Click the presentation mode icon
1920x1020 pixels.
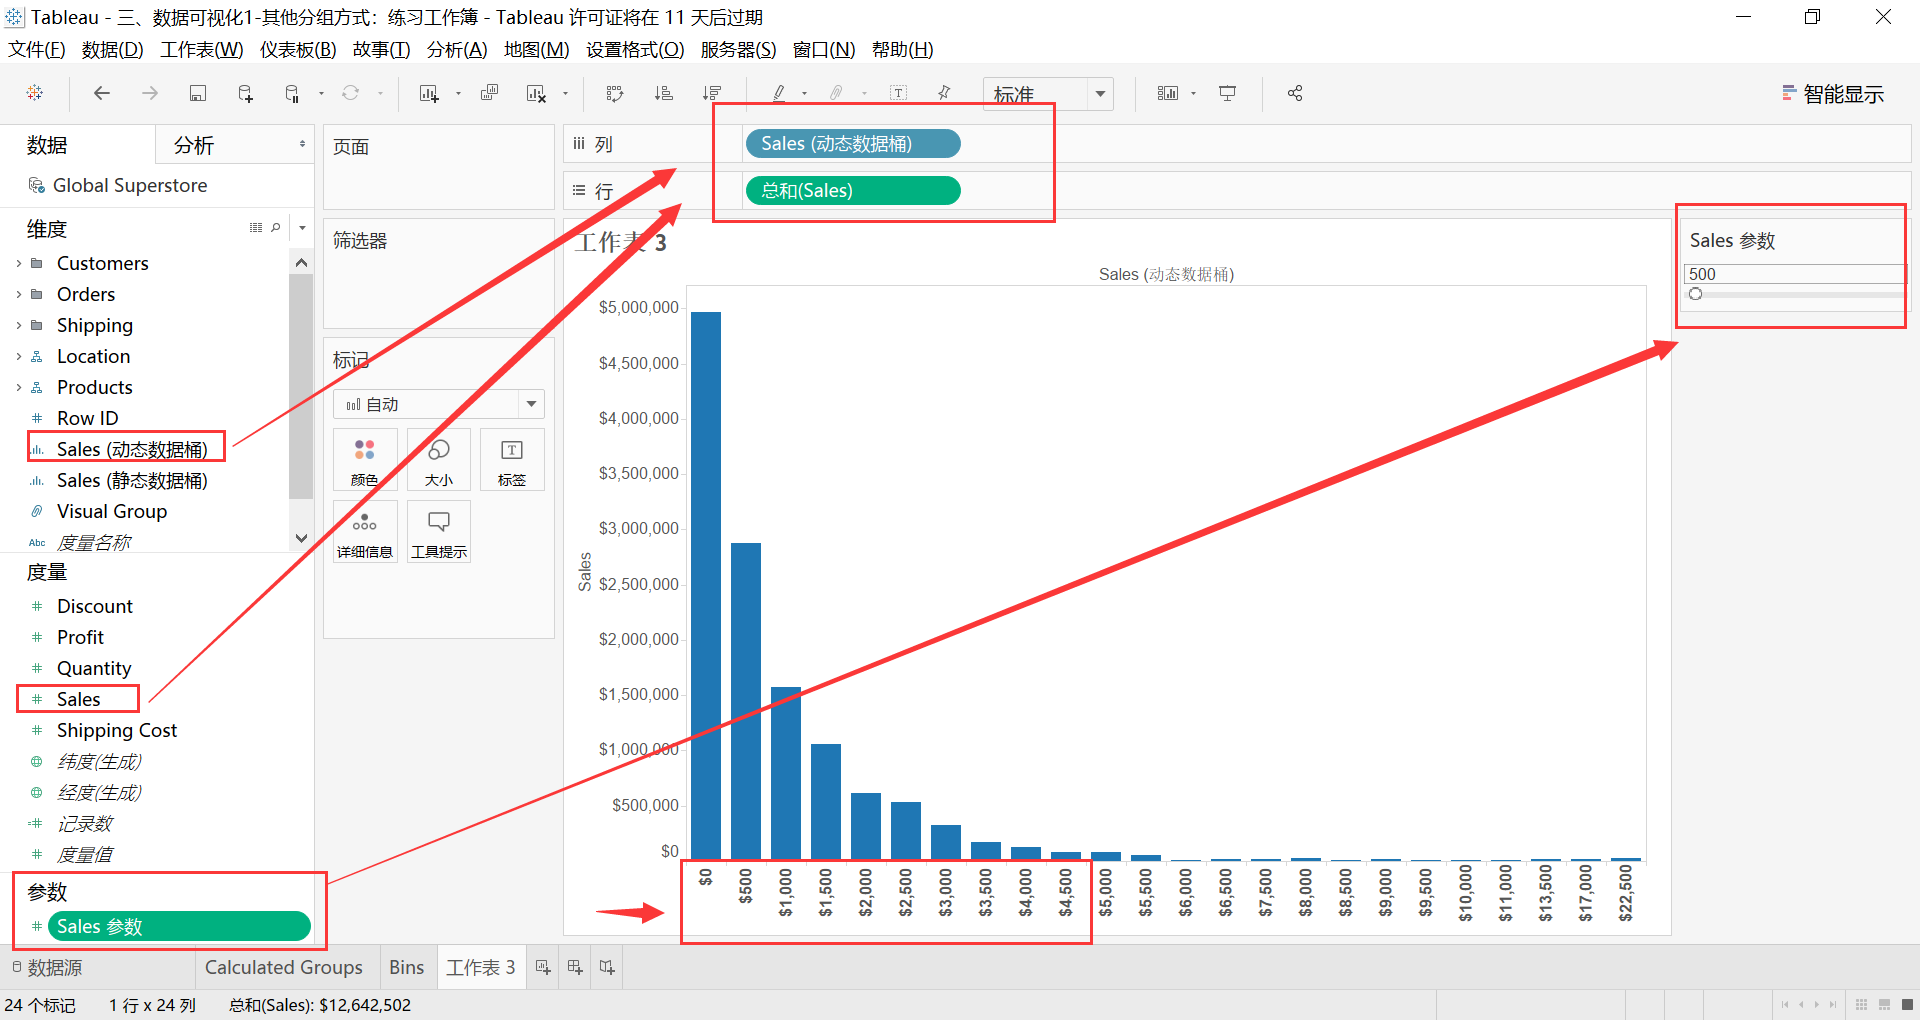pyautogui.click(x=1227, y=93)
